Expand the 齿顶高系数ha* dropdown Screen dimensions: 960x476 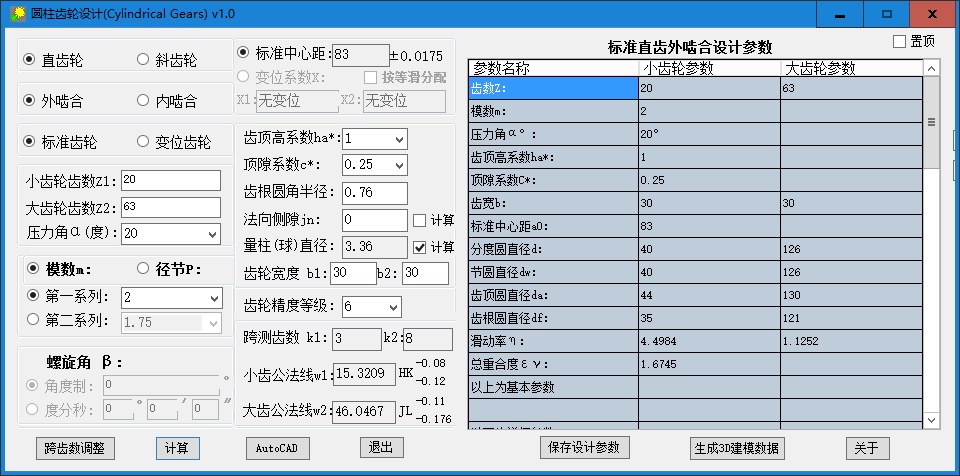(398, 138)
